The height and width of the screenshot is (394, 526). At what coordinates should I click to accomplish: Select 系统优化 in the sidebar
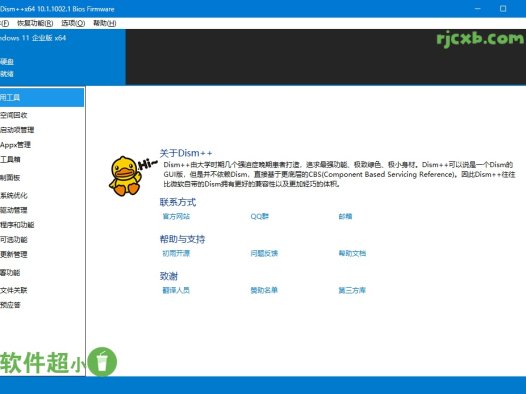coord(14,195)
